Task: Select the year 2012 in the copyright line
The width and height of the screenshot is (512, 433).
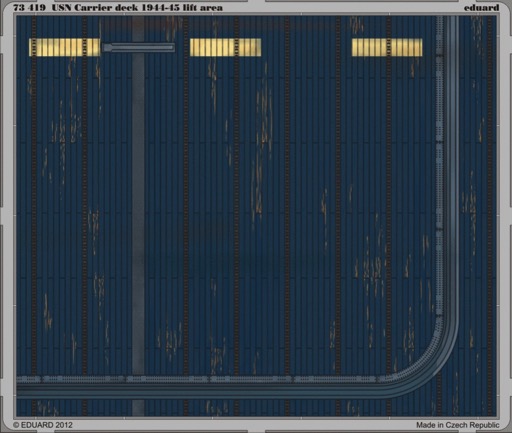Action: (64, 425)
